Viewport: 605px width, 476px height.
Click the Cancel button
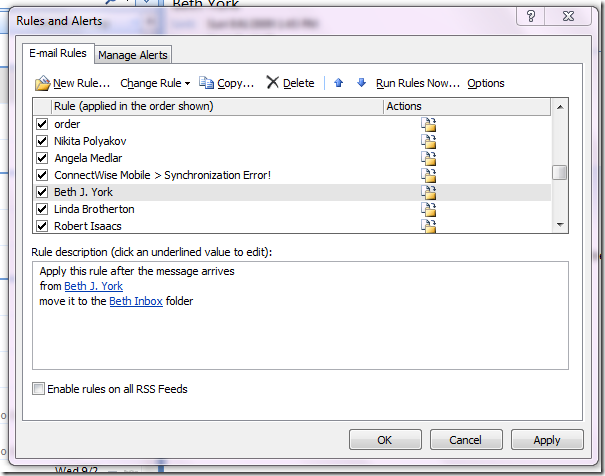coord(466,440)
